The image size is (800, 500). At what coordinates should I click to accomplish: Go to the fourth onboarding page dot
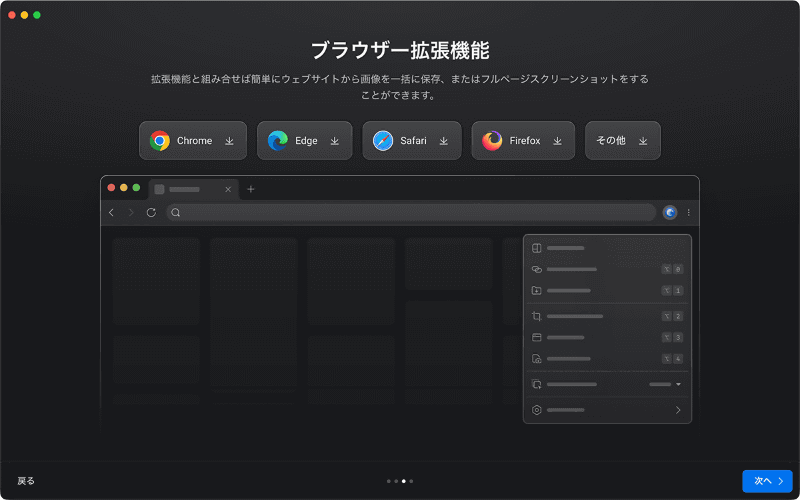coord(411,481)
